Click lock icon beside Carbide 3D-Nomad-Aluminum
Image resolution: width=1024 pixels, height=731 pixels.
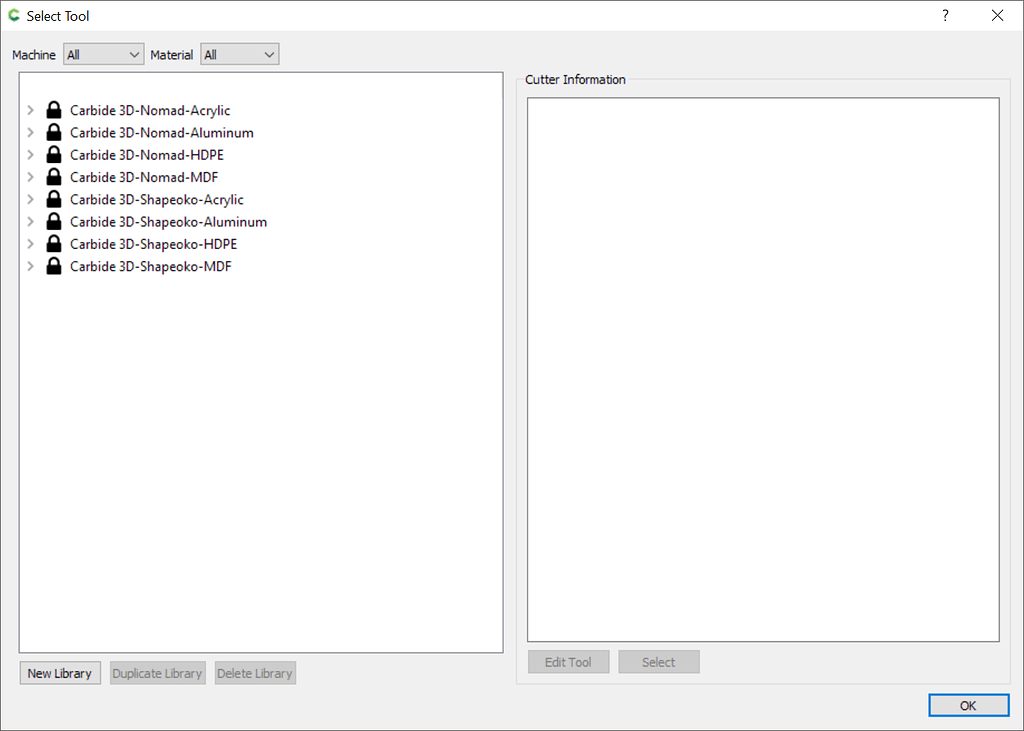pyautogui.click(x=54, y=132)
